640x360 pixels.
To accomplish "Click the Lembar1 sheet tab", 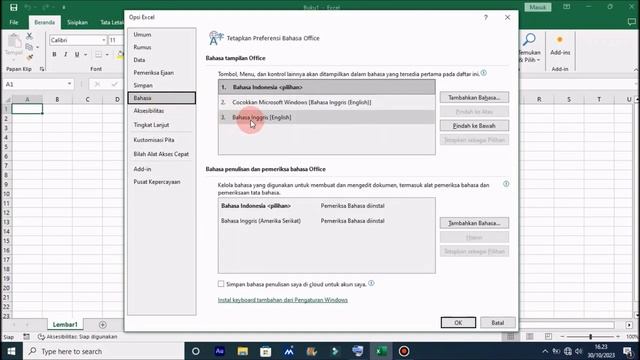I will [65, 324].
